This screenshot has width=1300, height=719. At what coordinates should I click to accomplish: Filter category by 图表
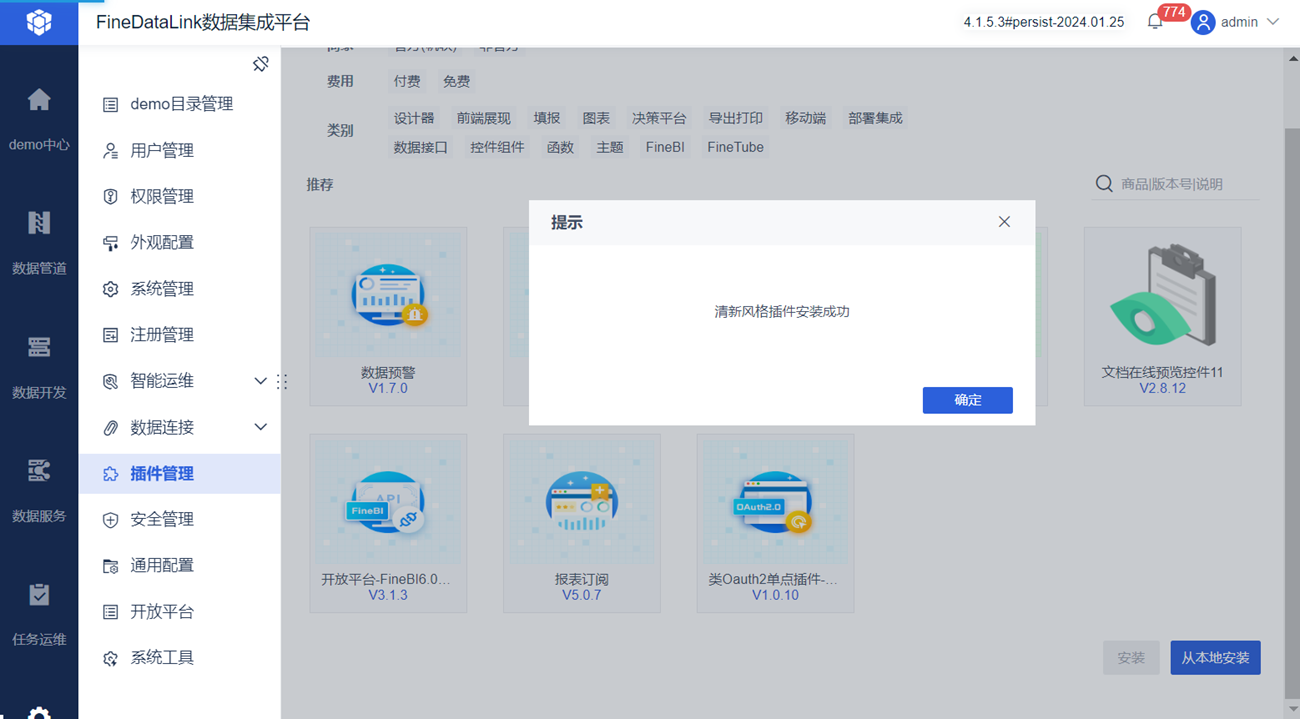coord(596,118)
